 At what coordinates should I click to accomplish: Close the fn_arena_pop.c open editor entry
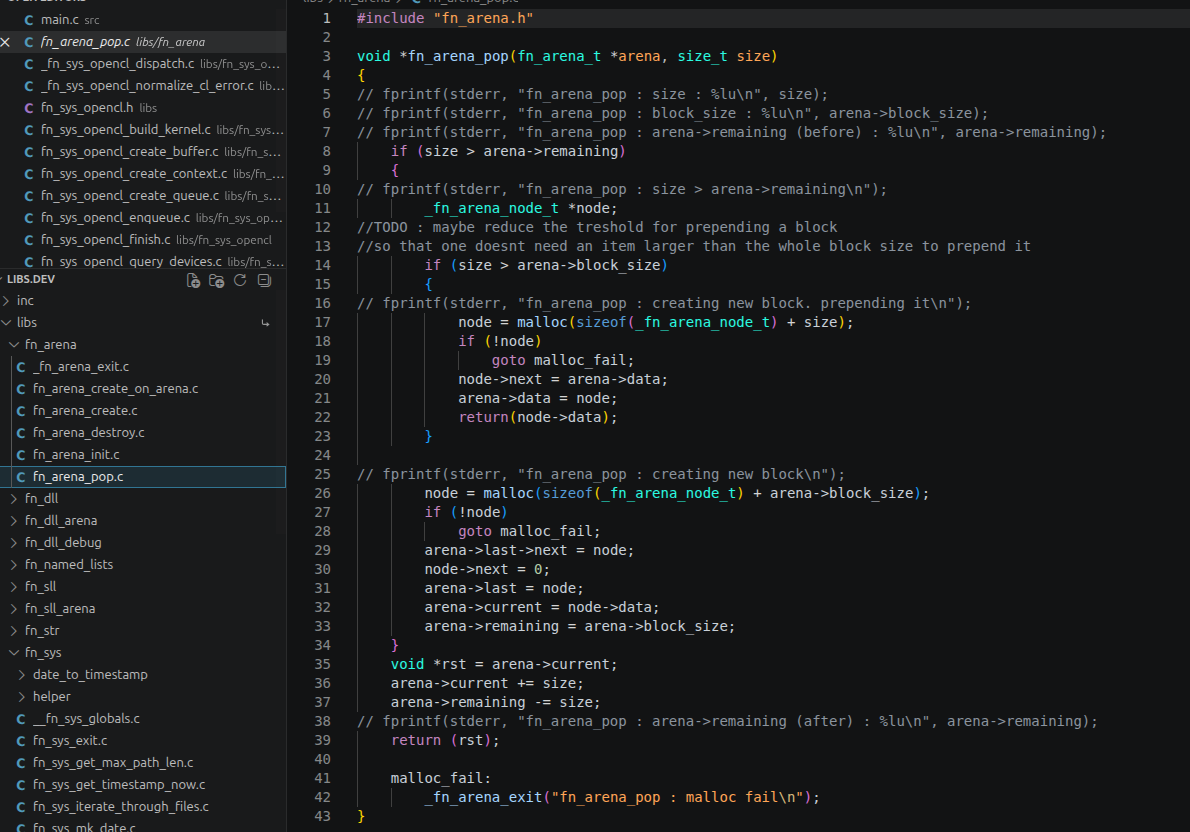click(6, 42)
